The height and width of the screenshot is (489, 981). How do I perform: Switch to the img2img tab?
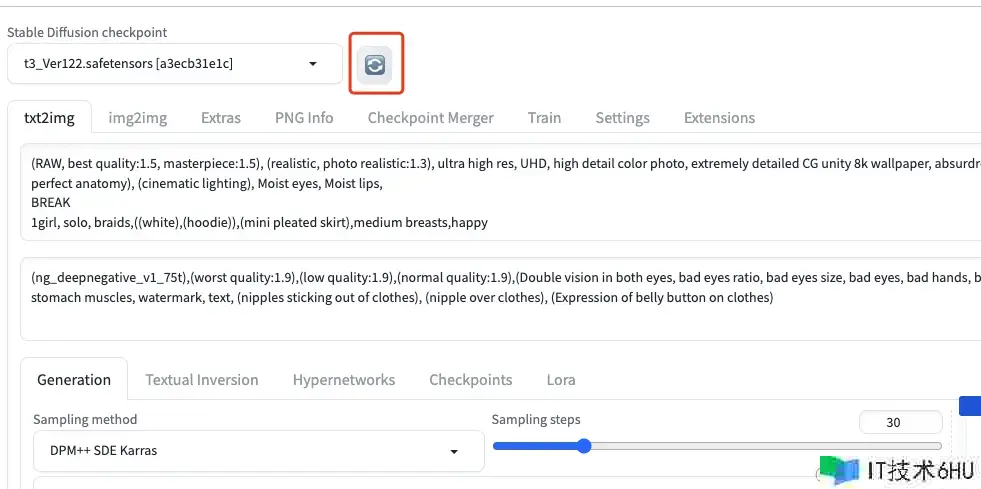point(138,118)
